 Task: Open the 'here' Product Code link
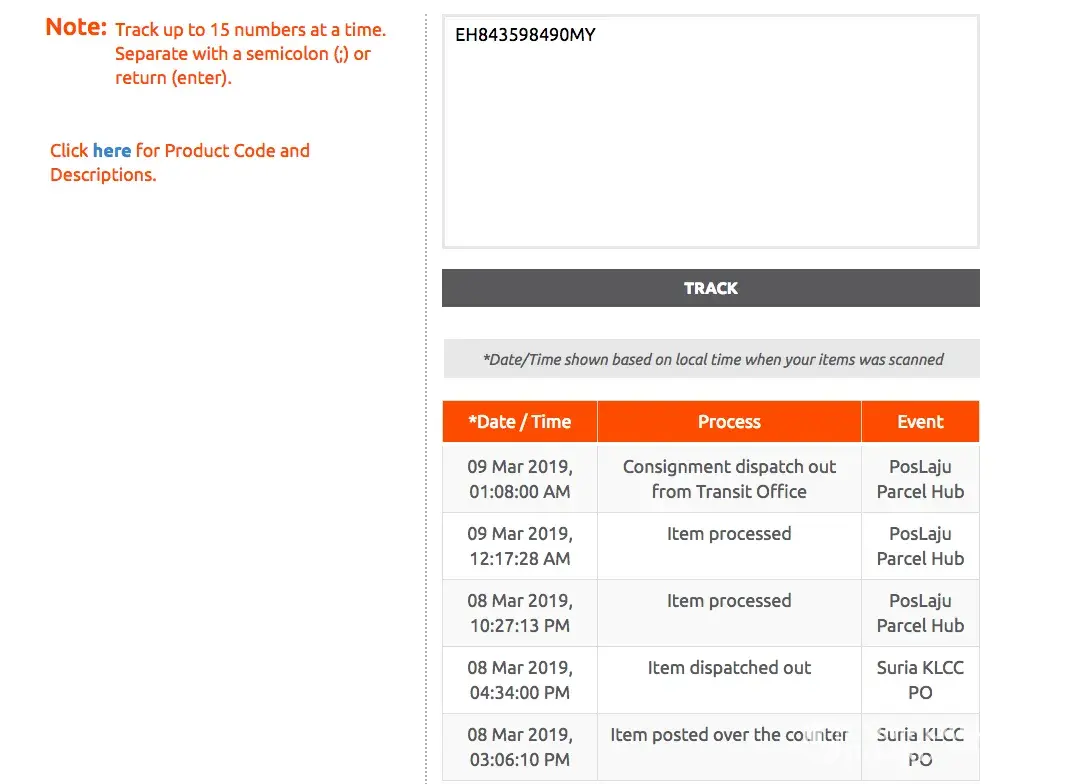point(111,151)
